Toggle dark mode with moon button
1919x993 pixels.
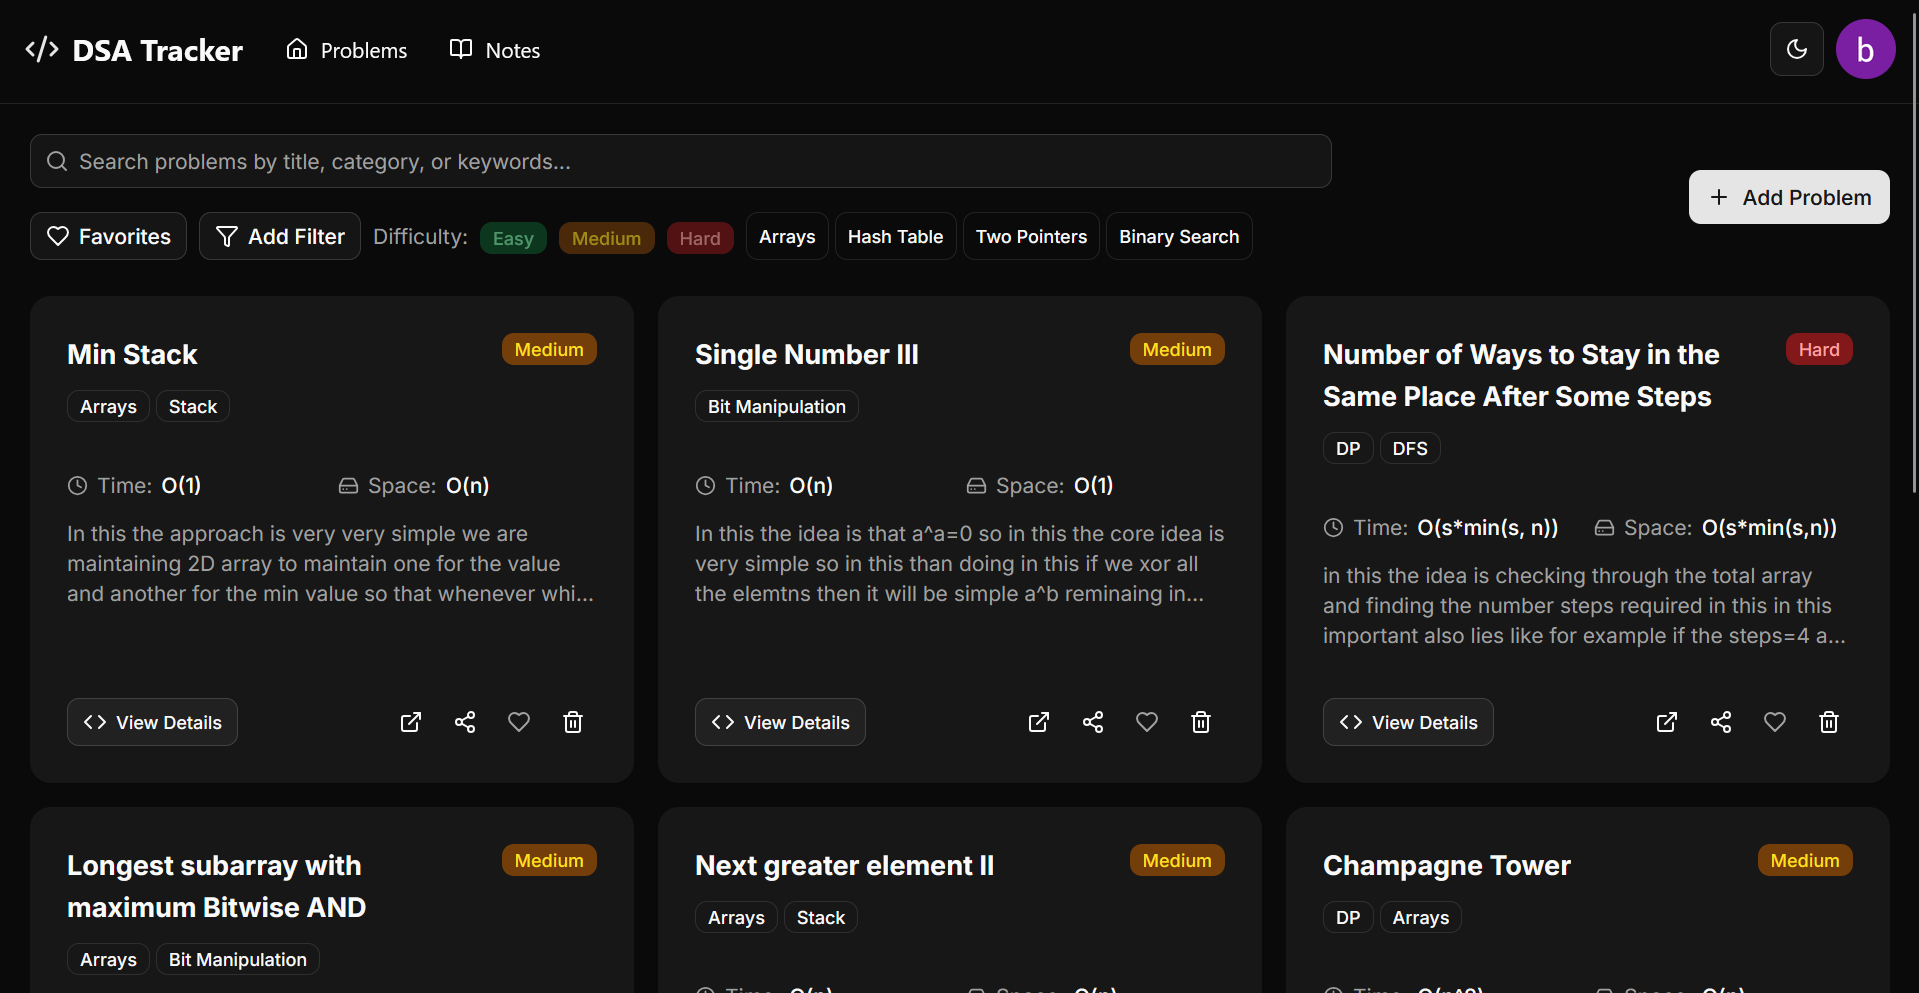(x=1797, y=49)
